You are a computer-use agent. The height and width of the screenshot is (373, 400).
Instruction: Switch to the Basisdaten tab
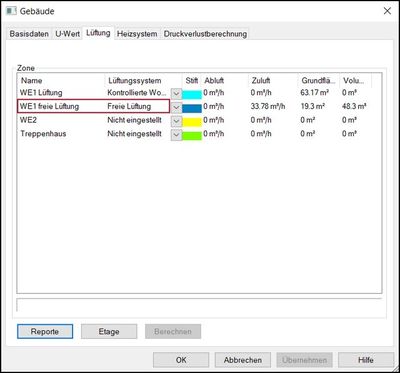(x=29, y=34)
